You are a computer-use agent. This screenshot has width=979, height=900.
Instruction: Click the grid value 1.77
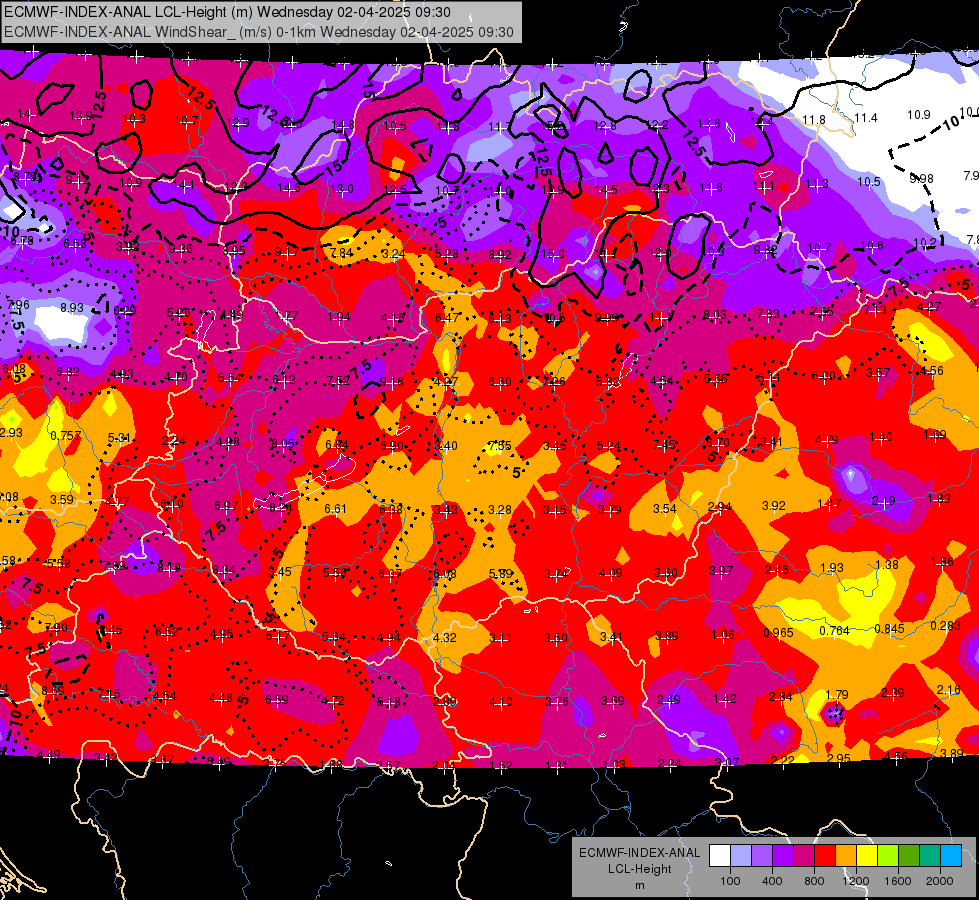point(286,316)
